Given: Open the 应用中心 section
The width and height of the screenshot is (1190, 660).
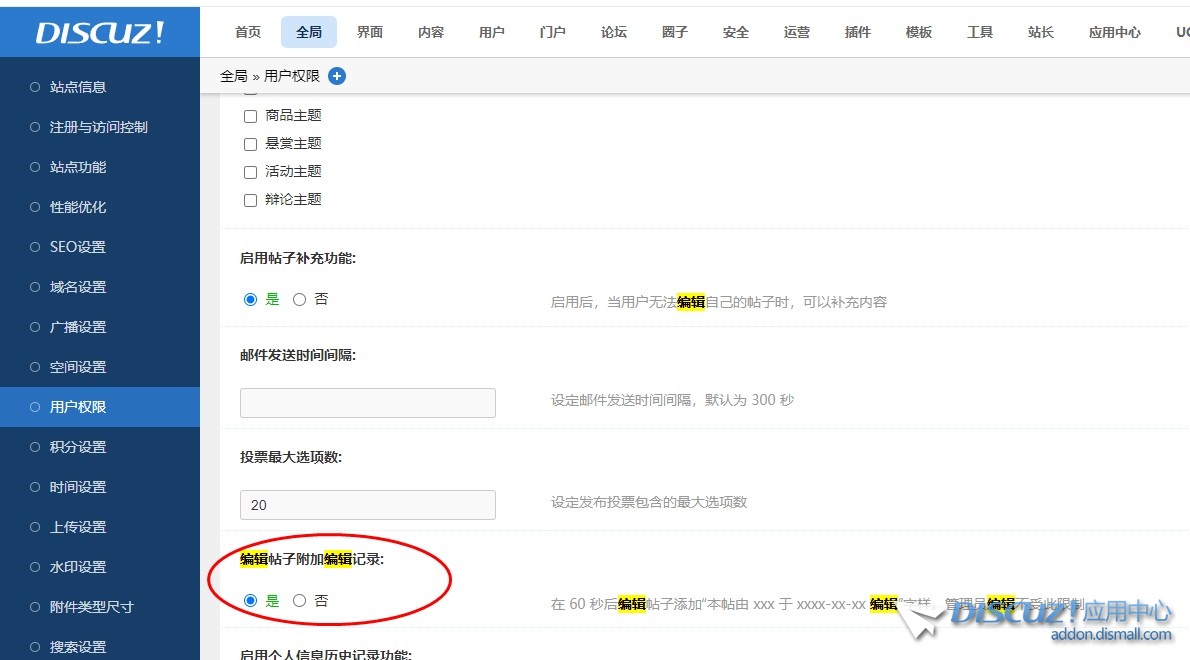Looking at the screenshot, I should 1114,31.
